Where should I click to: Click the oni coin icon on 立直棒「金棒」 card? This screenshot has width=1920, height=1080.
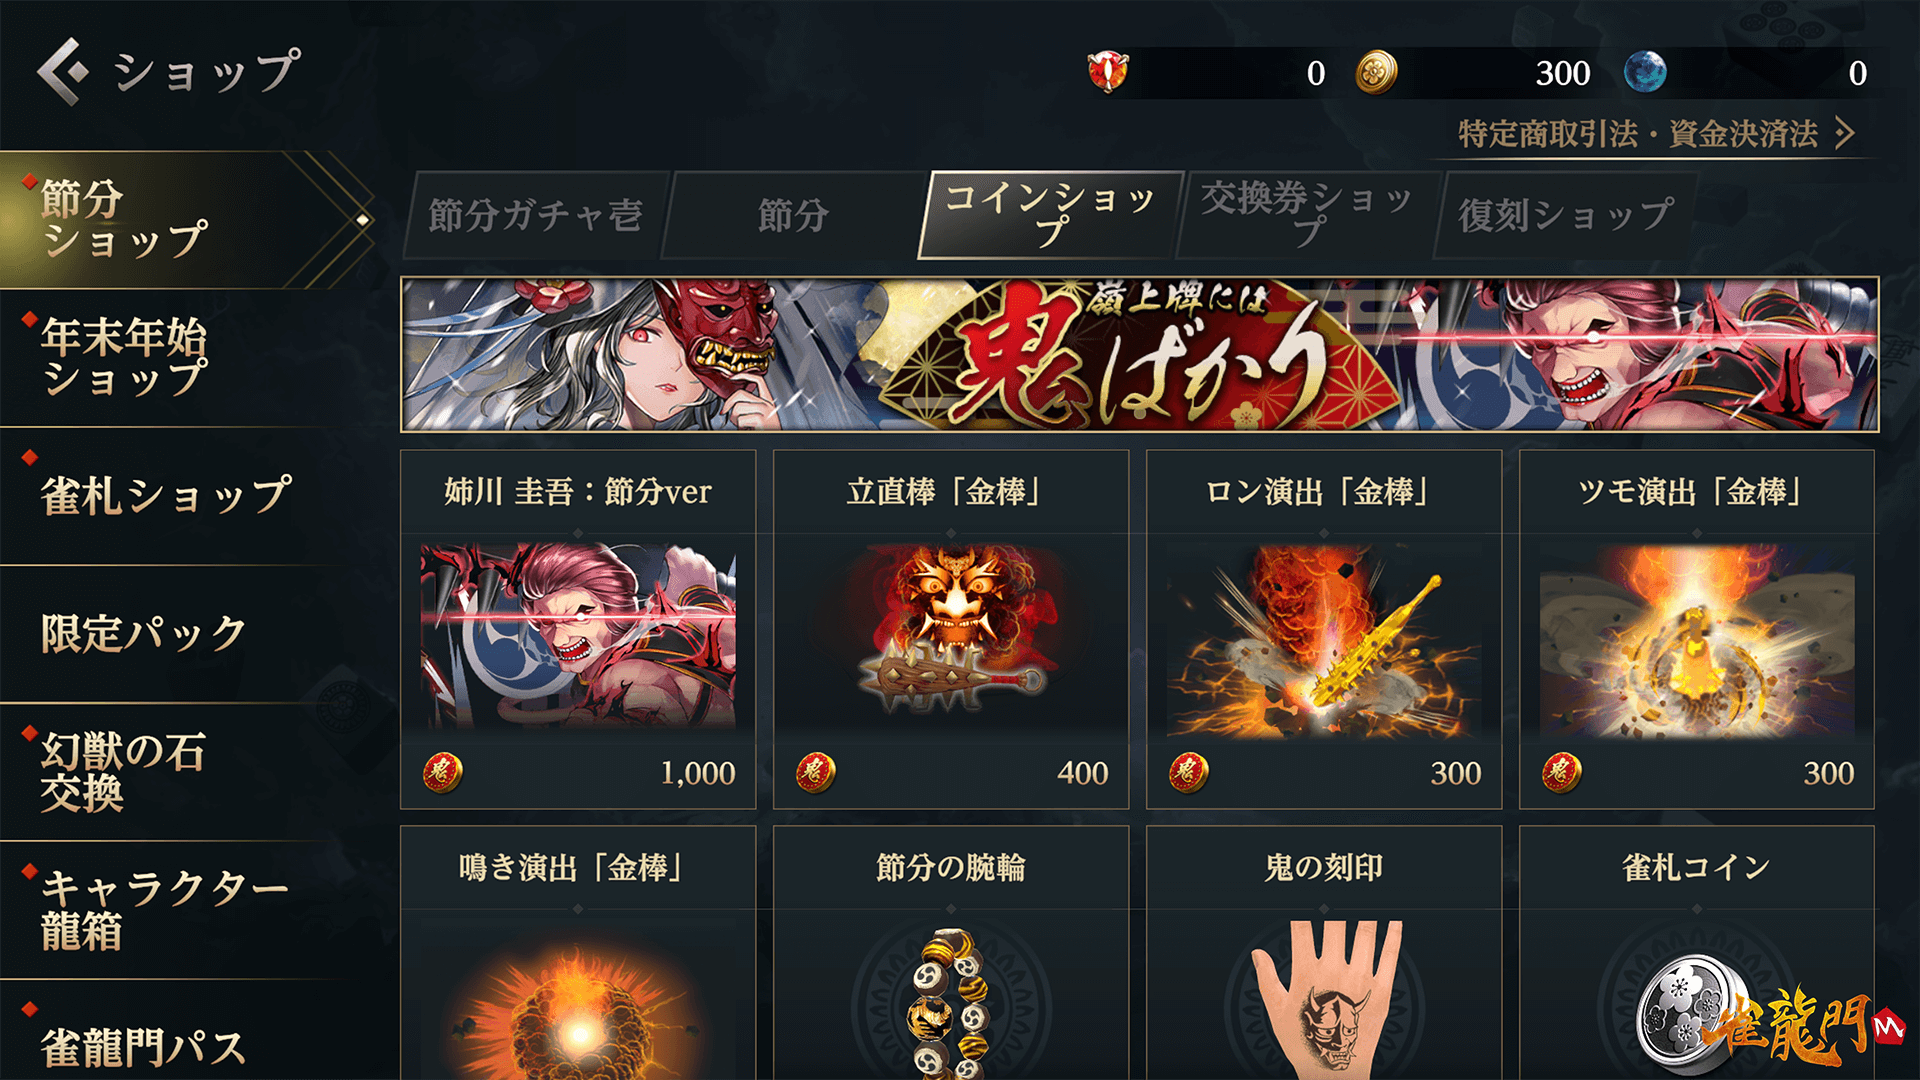point(815,773)
